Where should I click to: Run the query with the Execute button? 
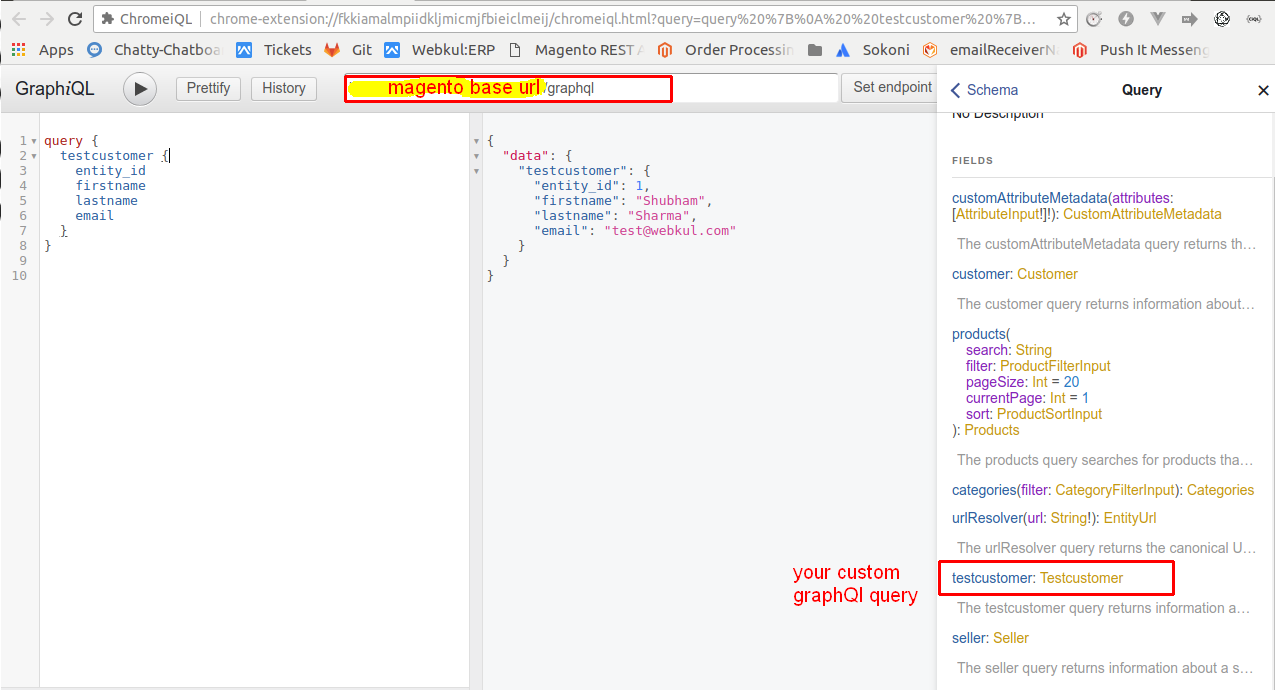click(140, 89)
